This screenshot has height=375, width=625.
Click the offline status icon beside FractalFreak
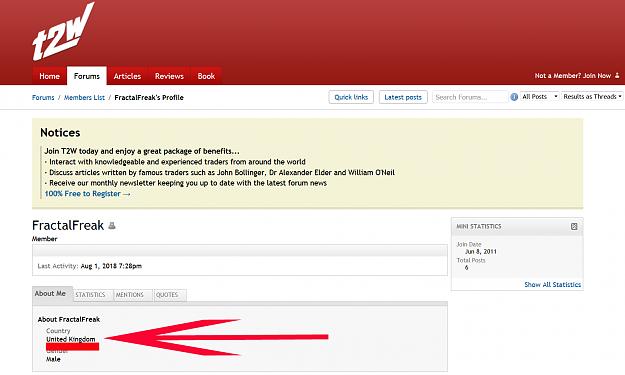[x=112, y=226]
